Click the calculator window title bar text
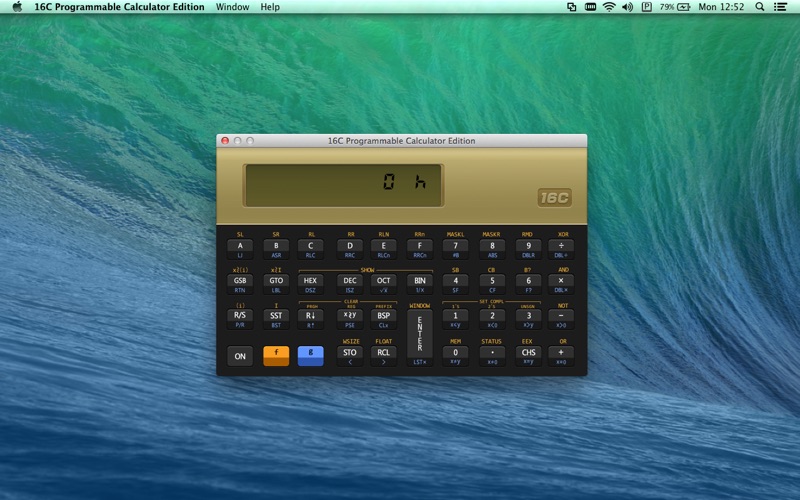800x500 pixels. click(402, 141)
